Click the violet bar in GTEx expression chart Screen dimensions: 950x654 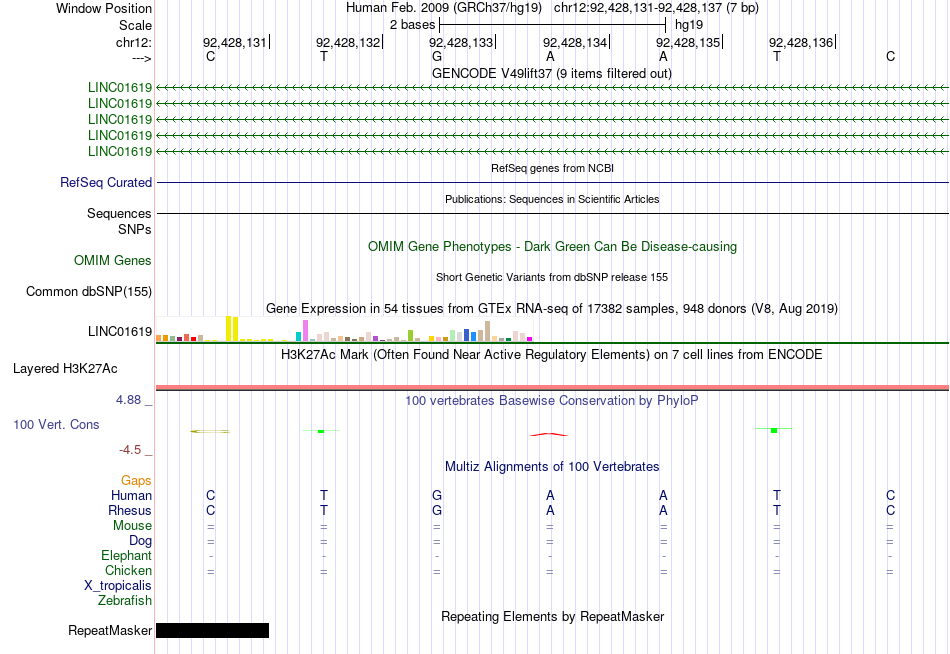coord(305,331)
